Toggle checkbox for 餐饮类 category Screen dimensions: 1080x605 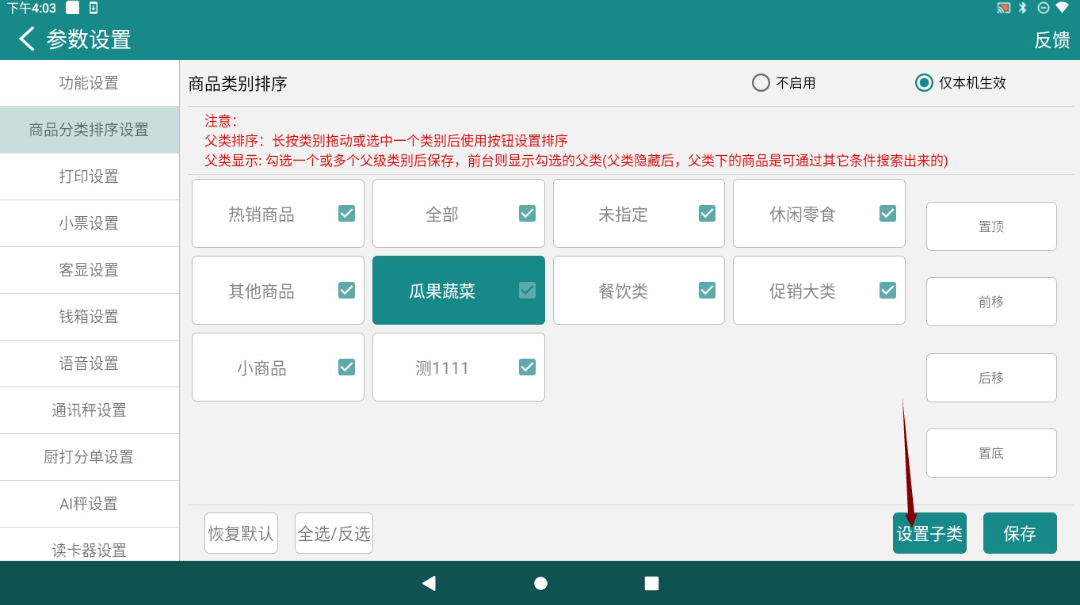pyautogui.click(x=707, y=290)
